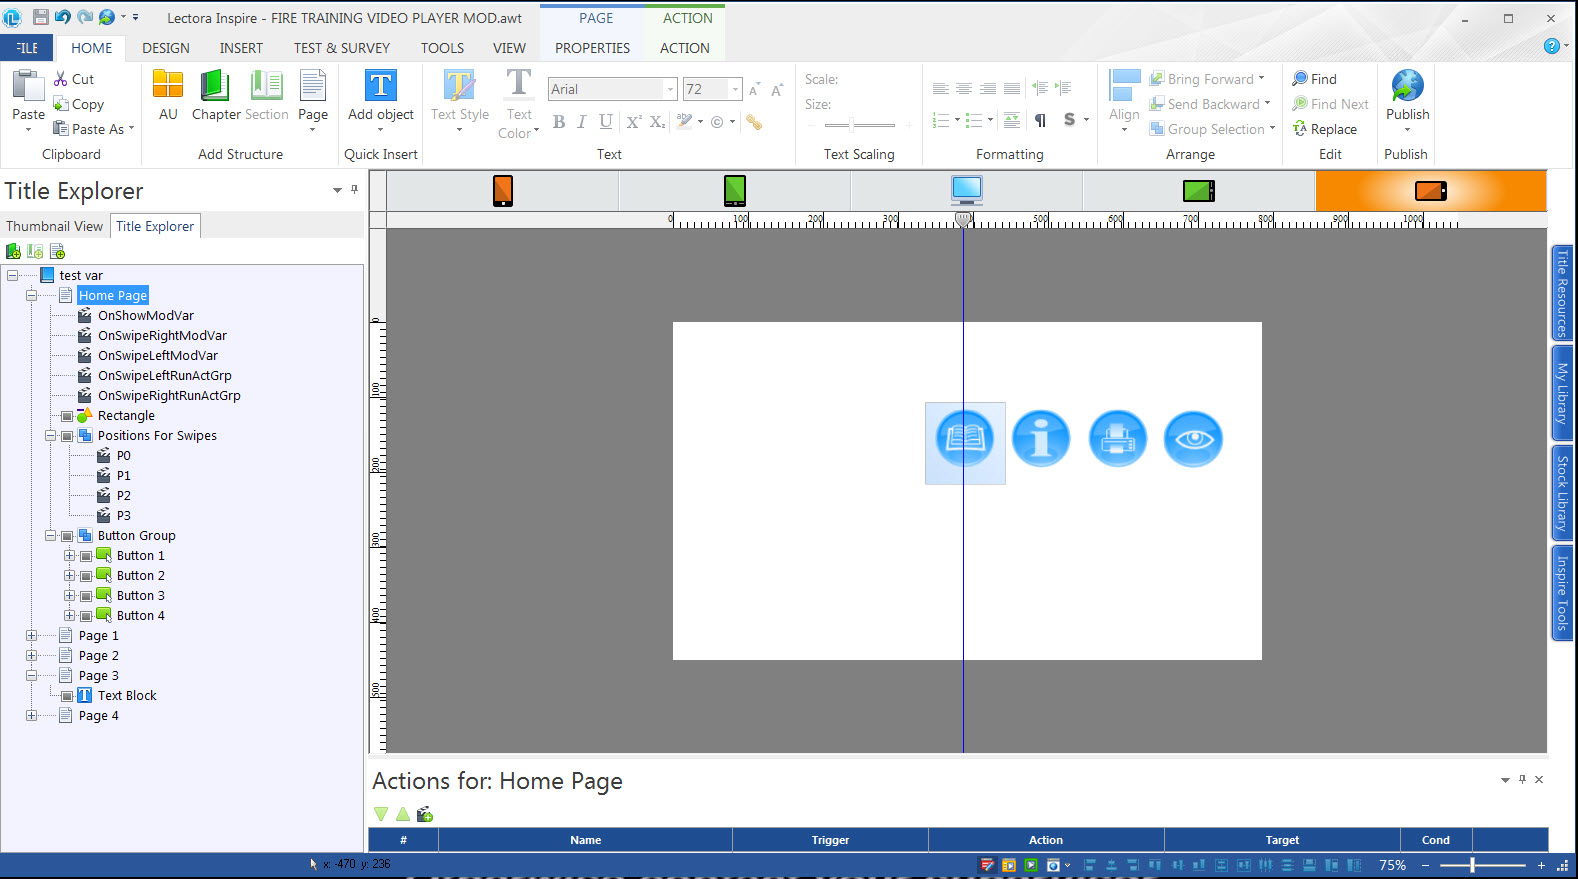Select the OnSwipeLeftModVar action in tree

(x=158, y=356)
